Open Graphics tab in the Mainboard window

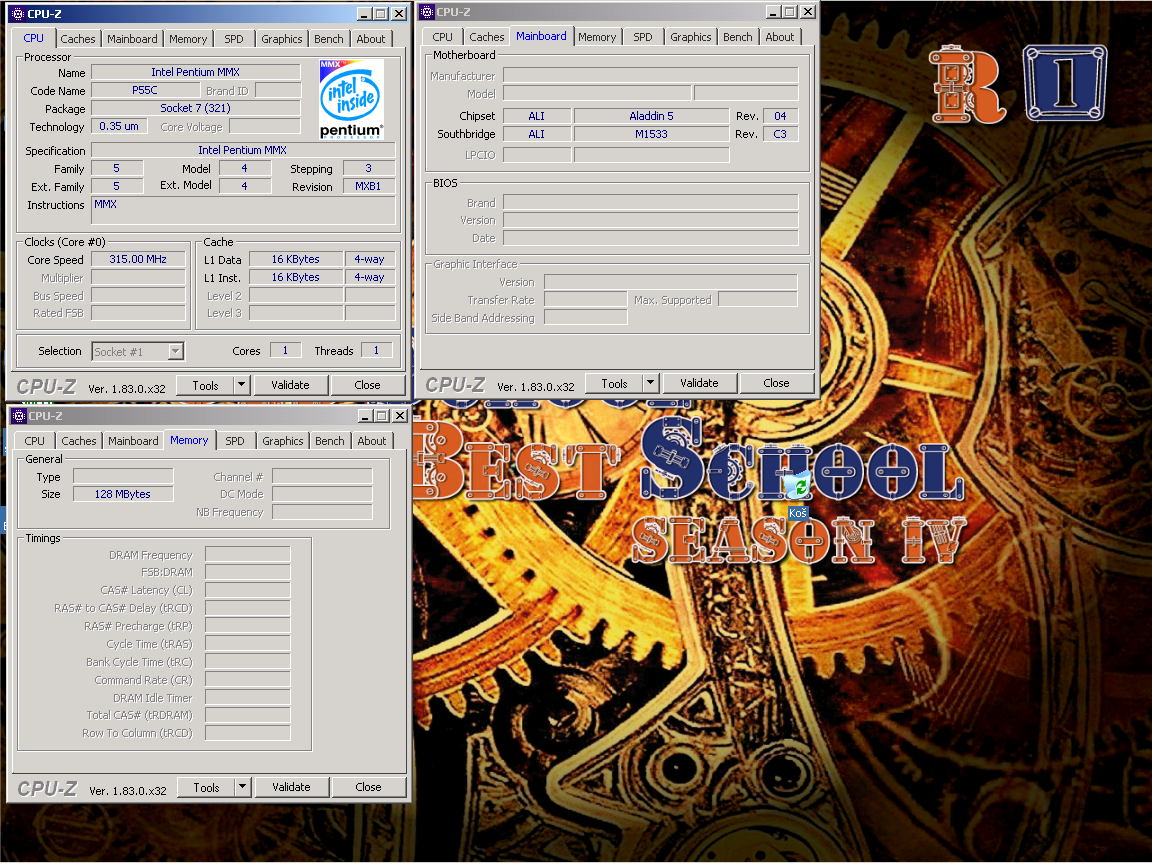click(x=691, y=37)
